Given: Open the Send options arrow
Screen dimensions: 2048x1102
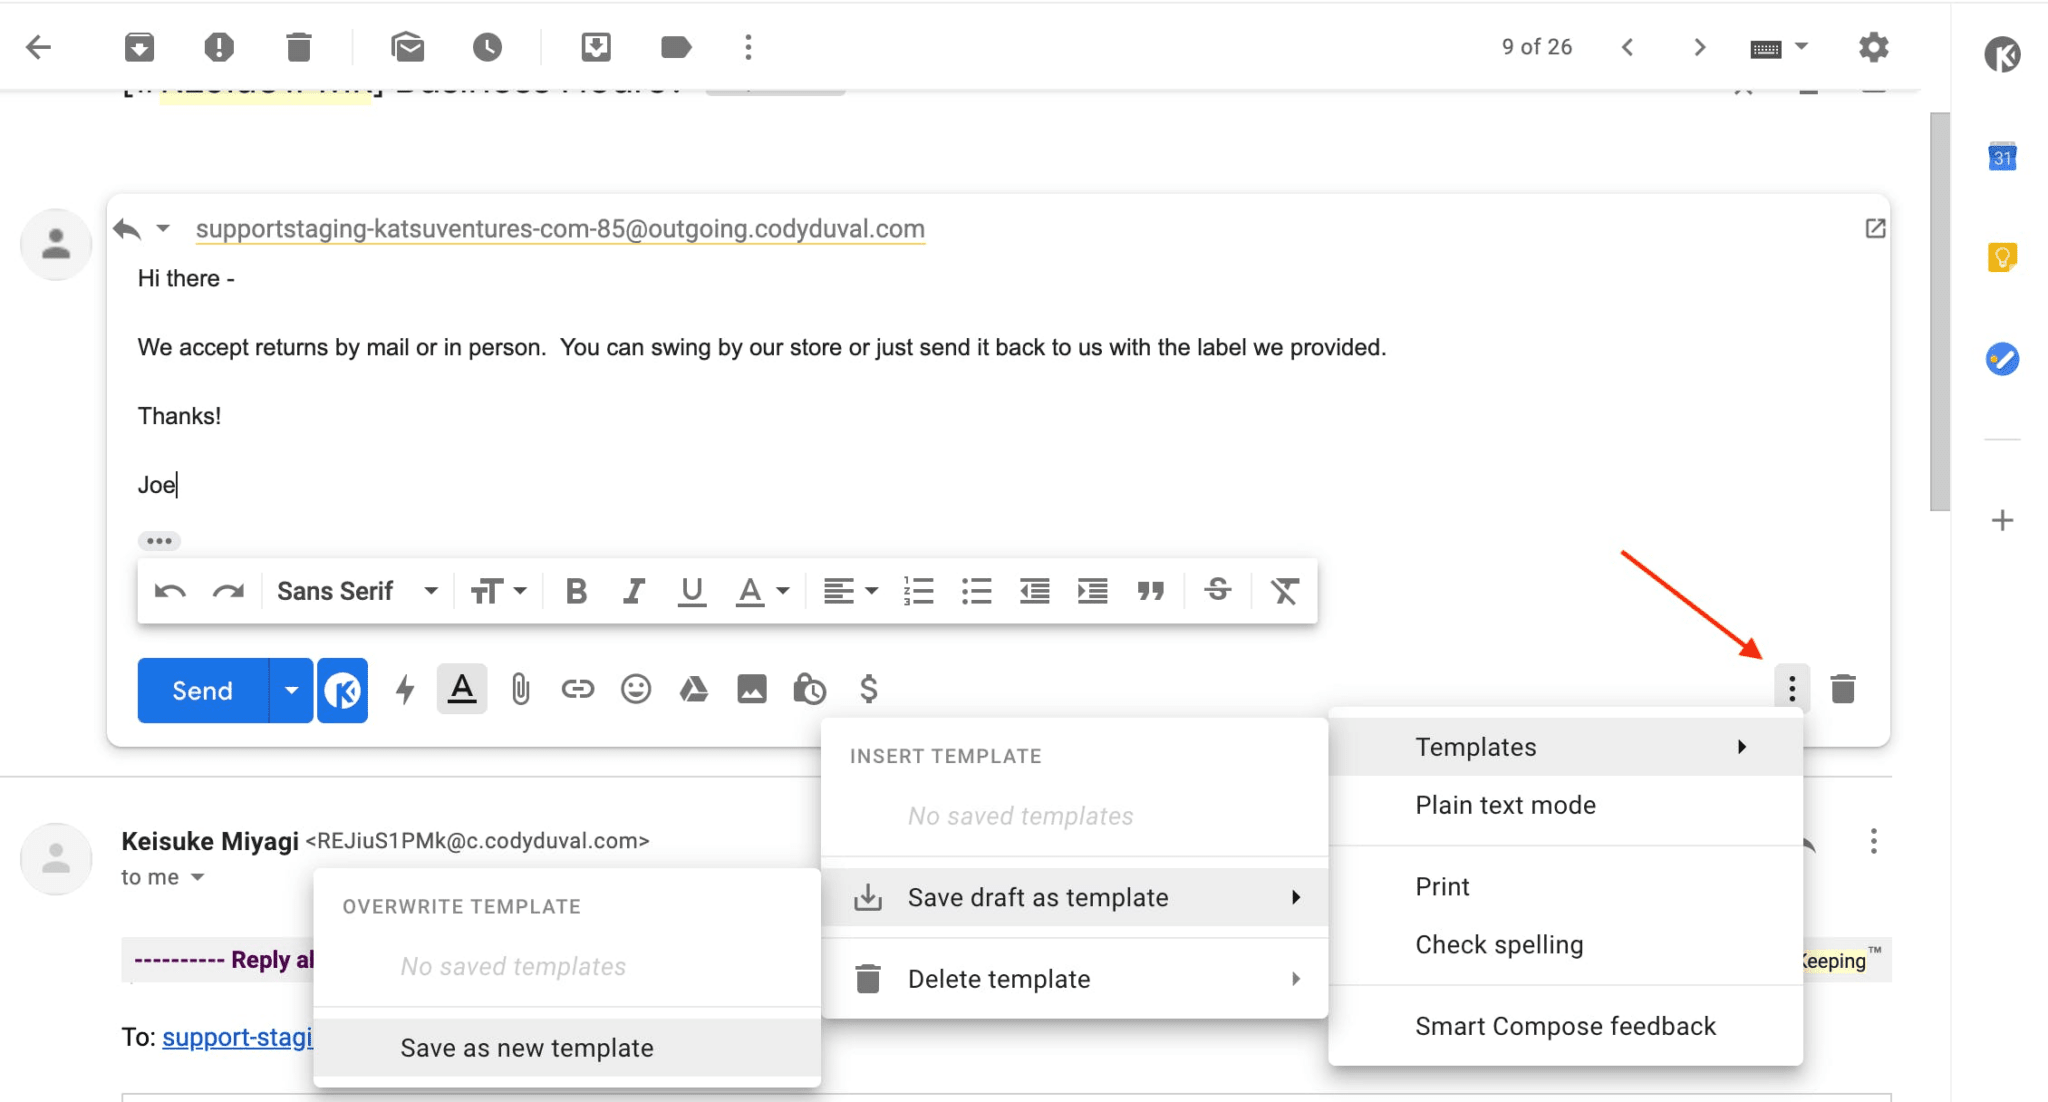Looking at the screenshot, I should coord(291,690).
